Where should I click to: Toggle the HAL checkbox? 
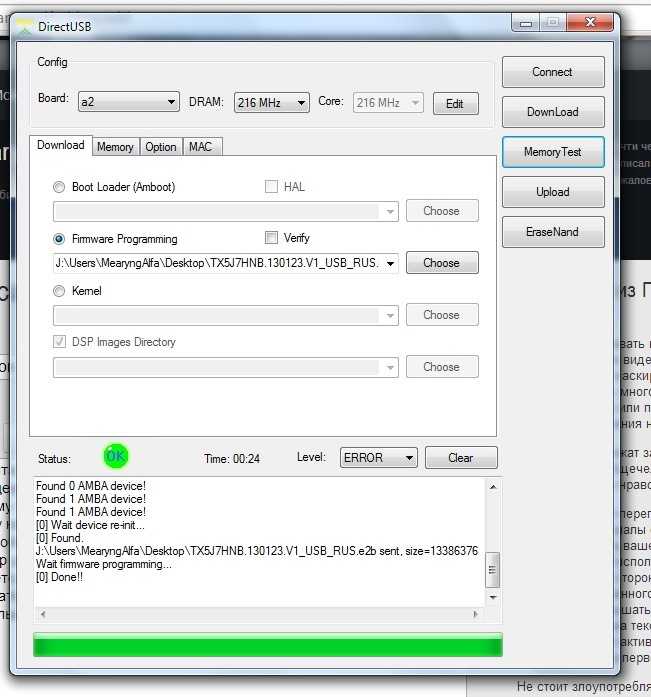[x=271, y=186]
